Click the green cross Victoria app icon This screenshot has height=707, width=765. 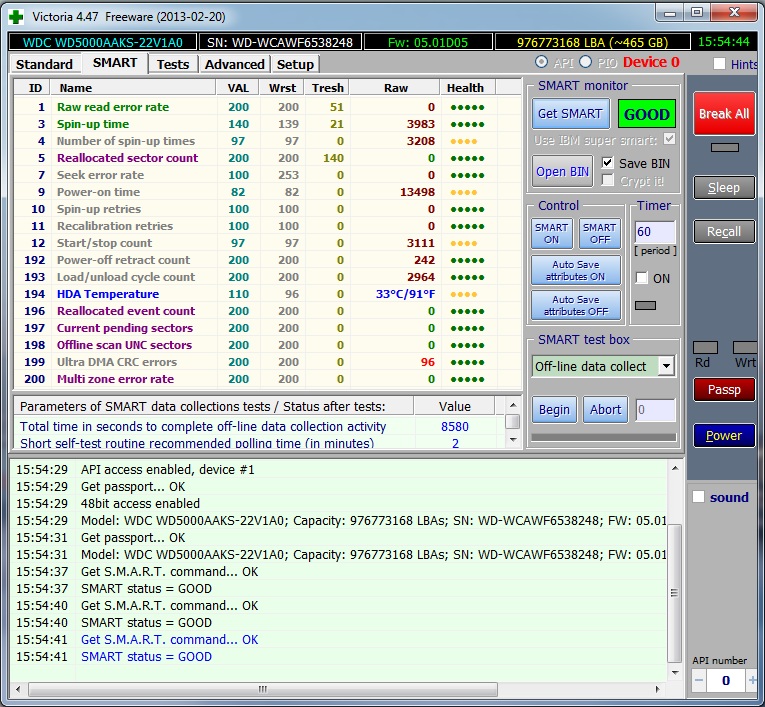16,17
